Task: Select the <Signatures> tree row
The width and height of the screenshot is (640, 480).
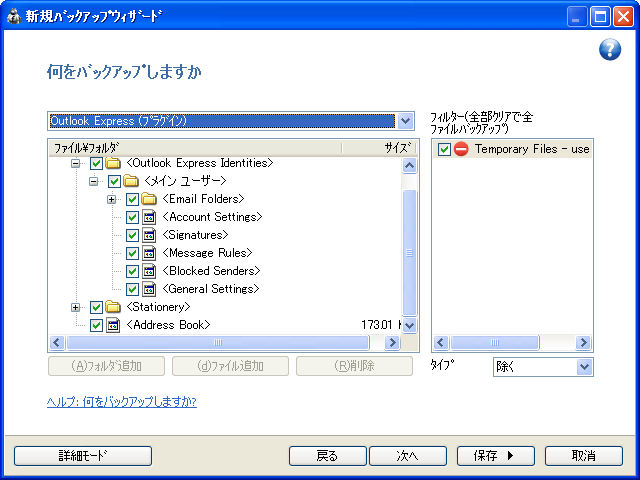Action: tap(195, 235)
